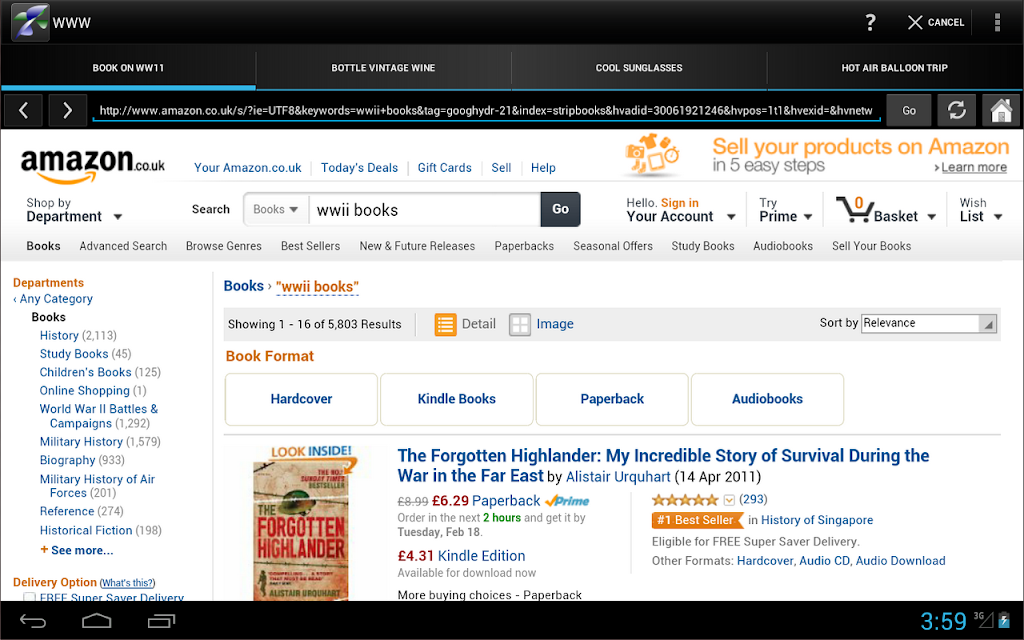Click the CANCEL button
Viewport: 1024px width, 640px height.
point(936,22)
